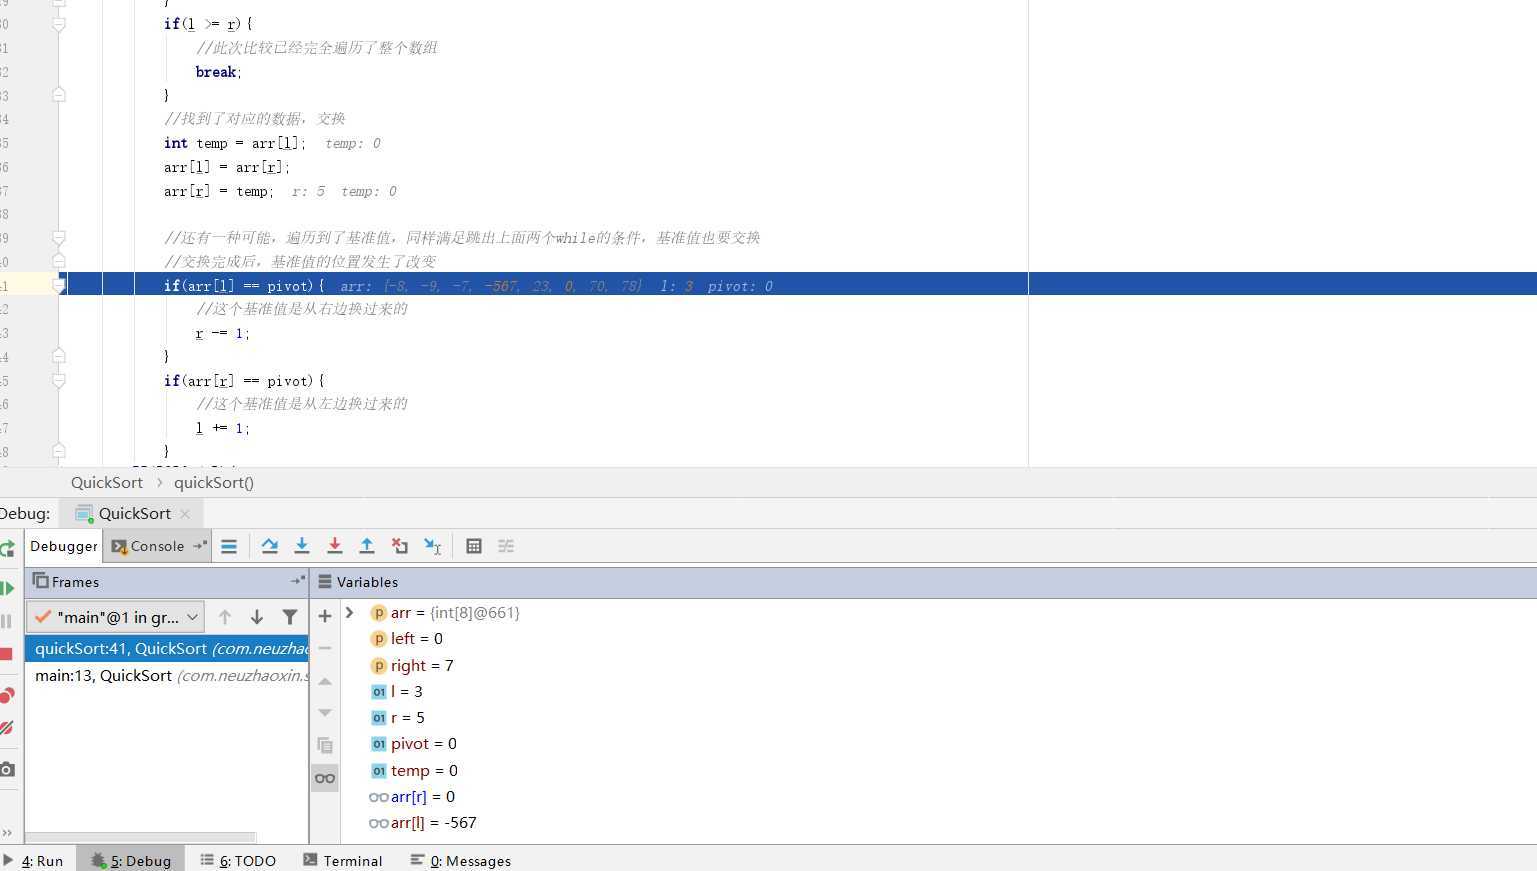Click fold end marker after break;
The height and width of the screenshot is (871, 1537).
coord(59,95)
